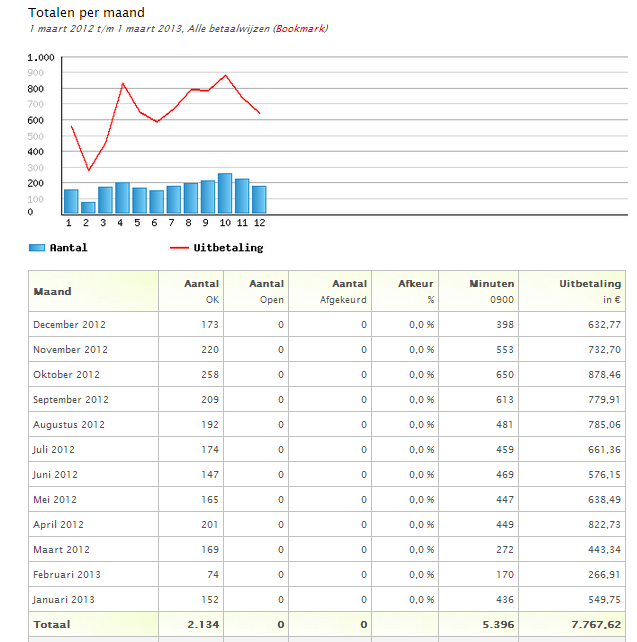Click the 878,46 payout for Oktober
Viewport: 637px width, 642px height.
point(604,375)
